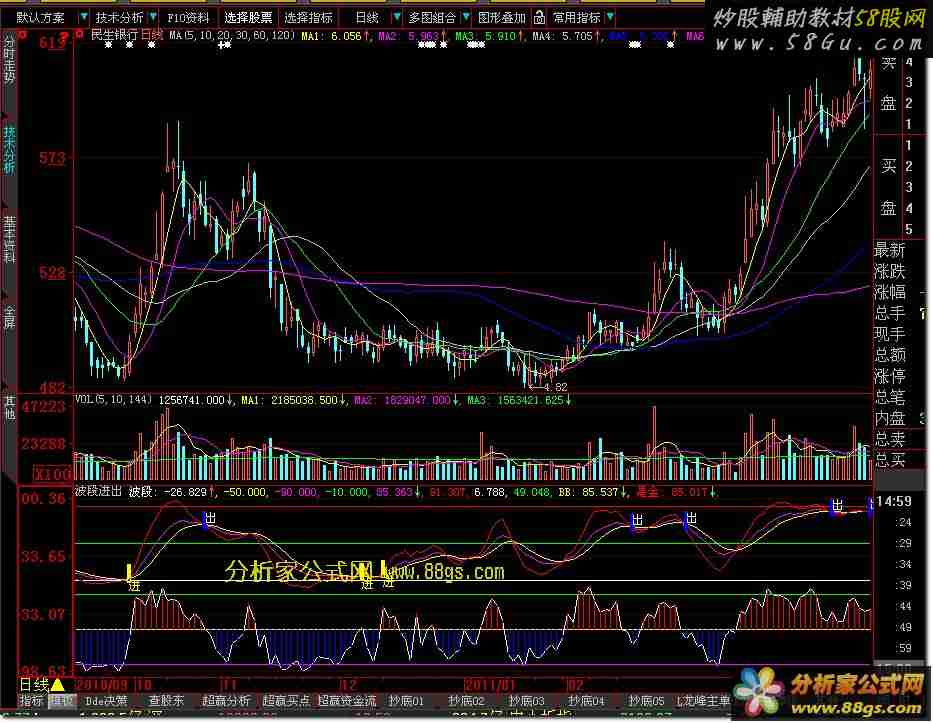The height and width of the screenshot is (723, 933).
Task: Click 多图组合 in the toolbar
Action: pyautogui.click(x=433, y=18)
